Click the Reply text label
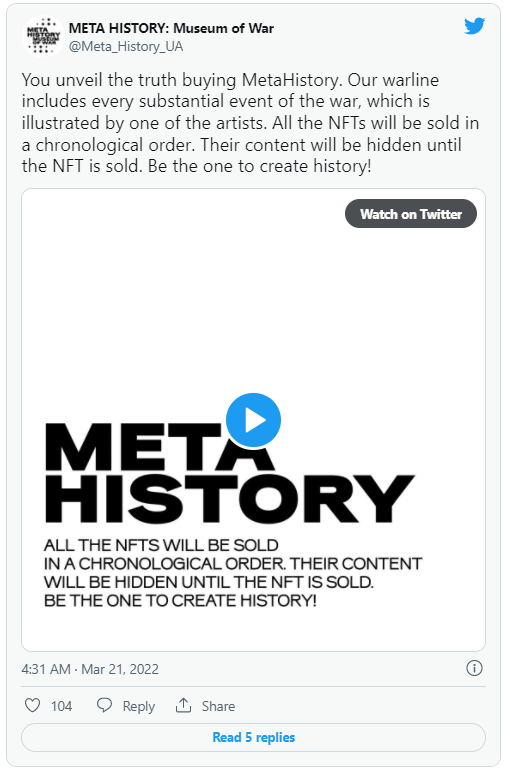Screen dimensions: 507x772 point(139,706)
